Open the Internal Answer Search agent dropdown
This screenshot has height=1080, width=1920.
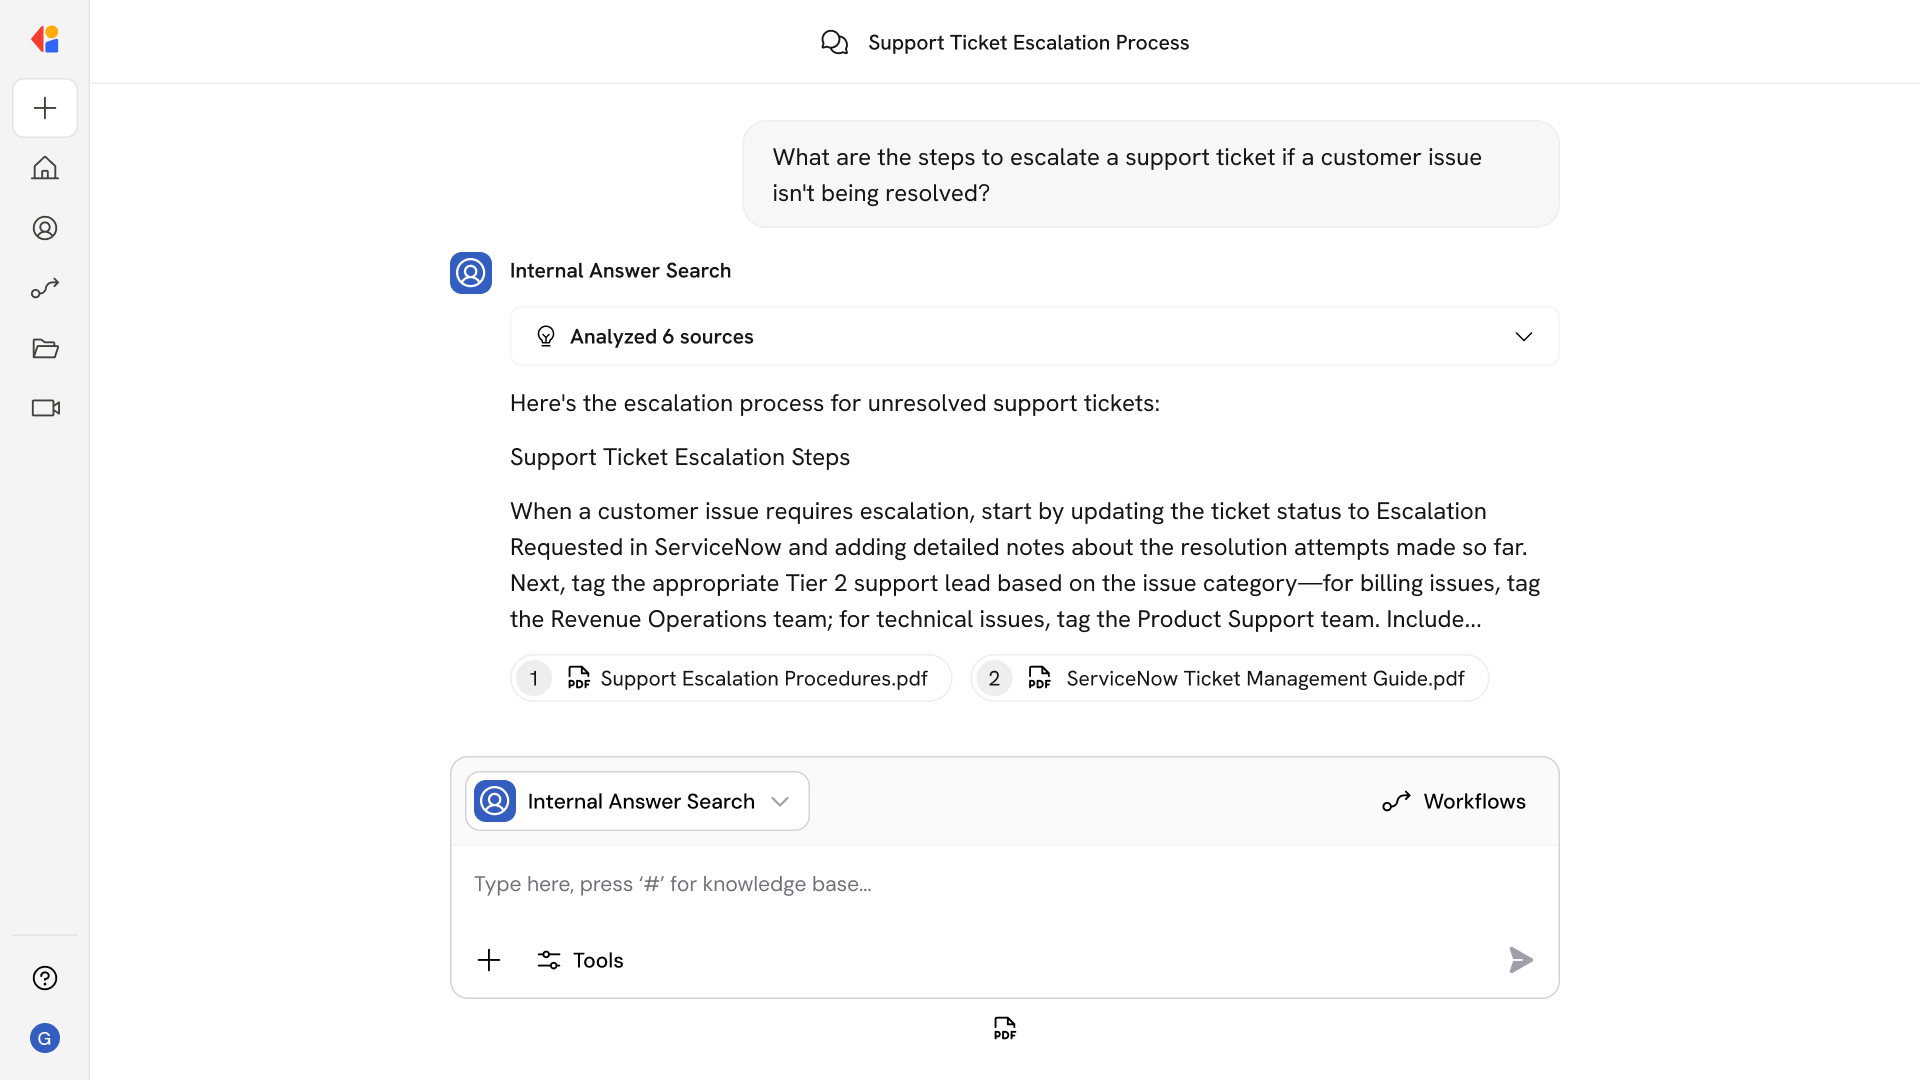tap(637, 801)
